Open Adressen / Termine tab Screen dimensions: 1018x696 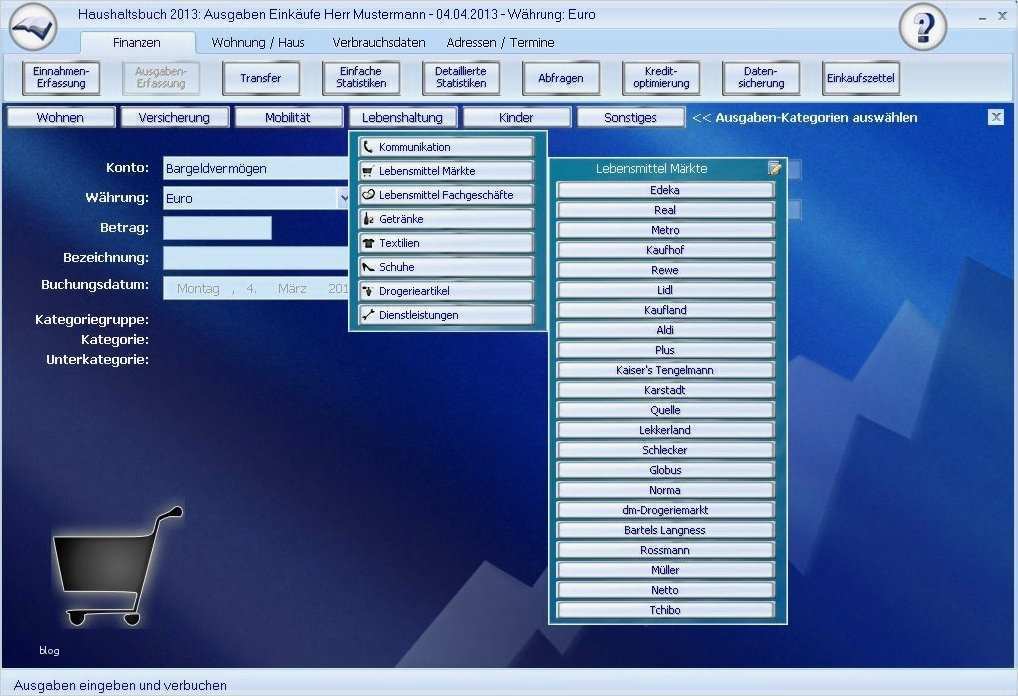coord(501,43)
